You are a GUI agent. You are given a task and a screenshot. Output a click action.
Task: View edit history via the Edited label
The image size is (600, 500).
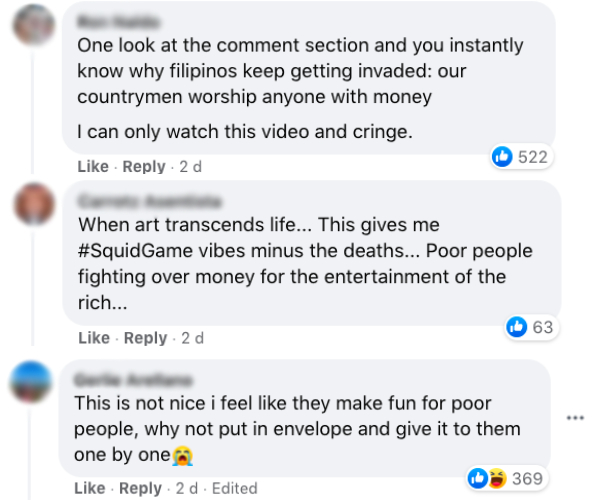pos(234,488)
